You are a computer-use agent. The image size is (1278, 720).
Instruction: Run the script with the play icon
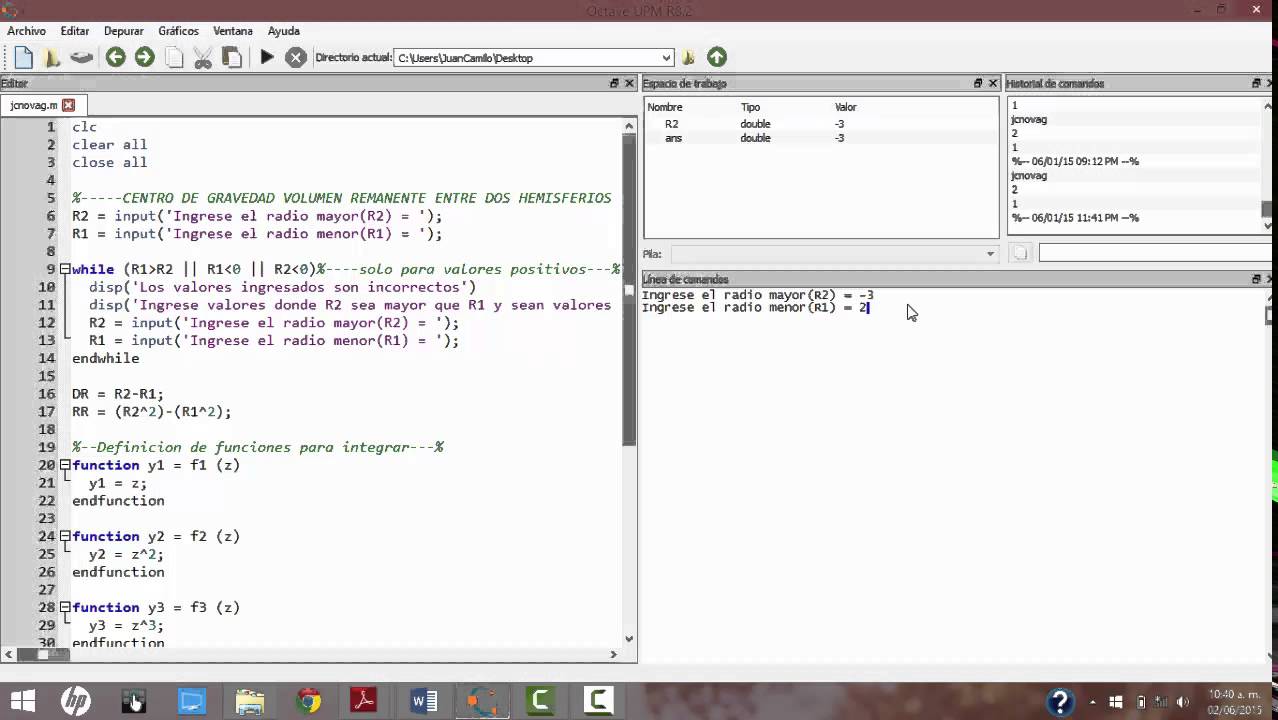coord(267,58)
